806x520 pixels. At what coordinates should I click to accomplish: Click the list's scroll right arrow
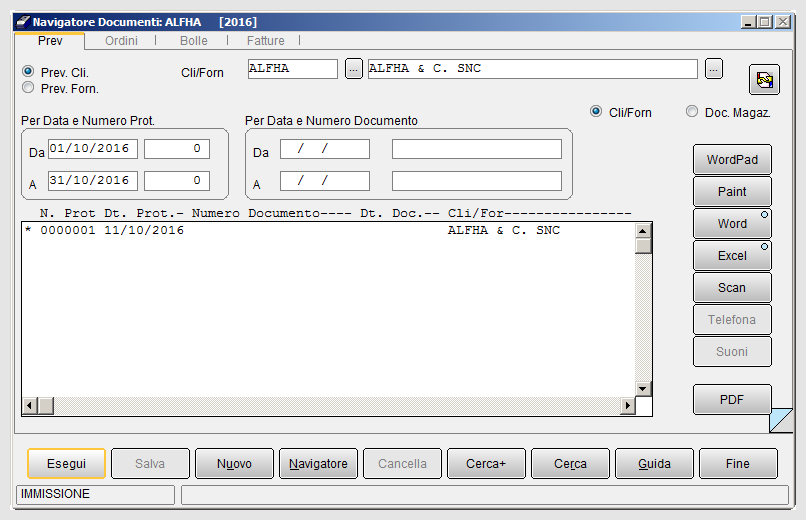[627, 406]
